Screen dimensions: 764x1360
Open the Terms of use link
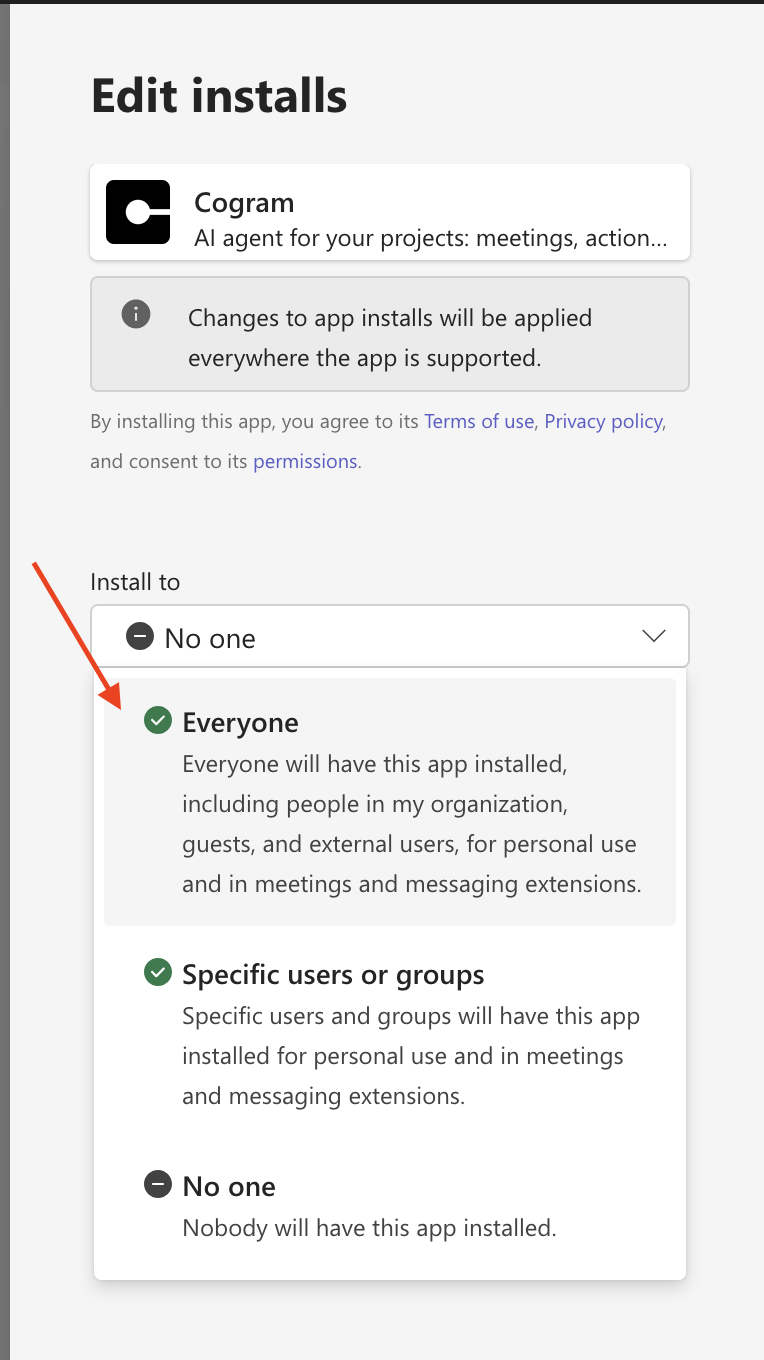pos(479,421)
